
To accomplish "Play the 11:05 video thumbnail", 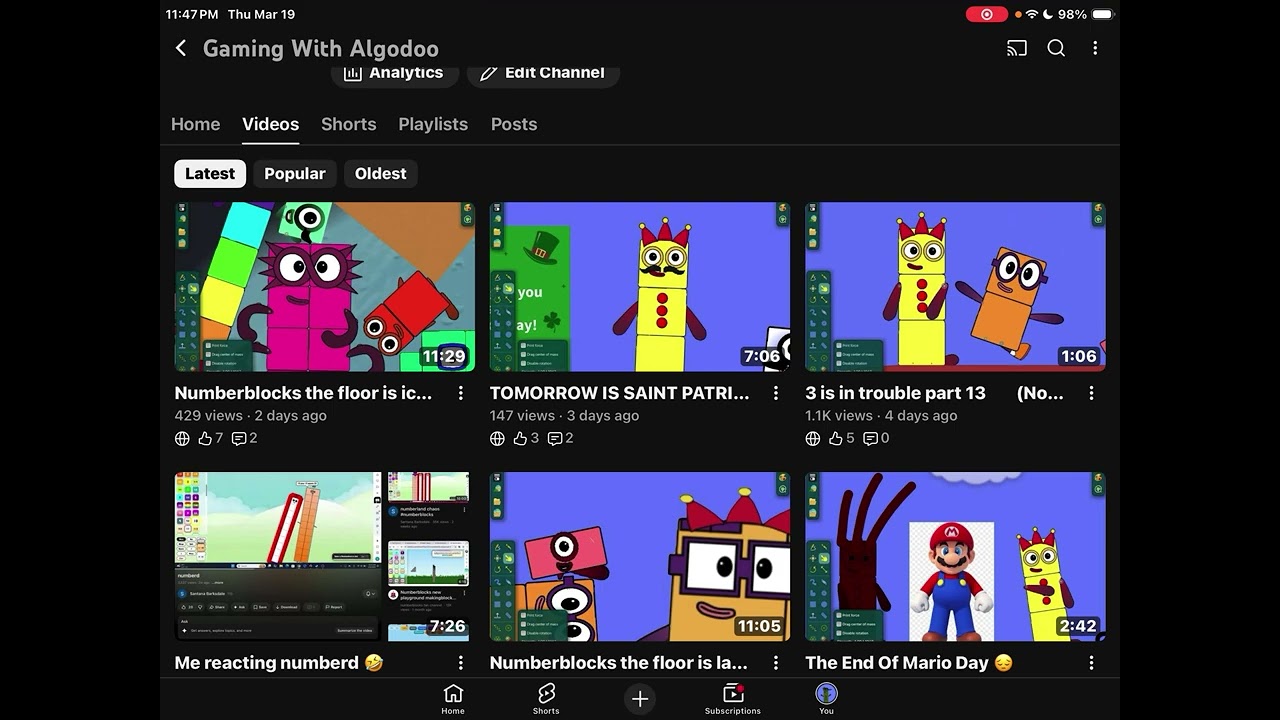I will [x=640, y=557].
